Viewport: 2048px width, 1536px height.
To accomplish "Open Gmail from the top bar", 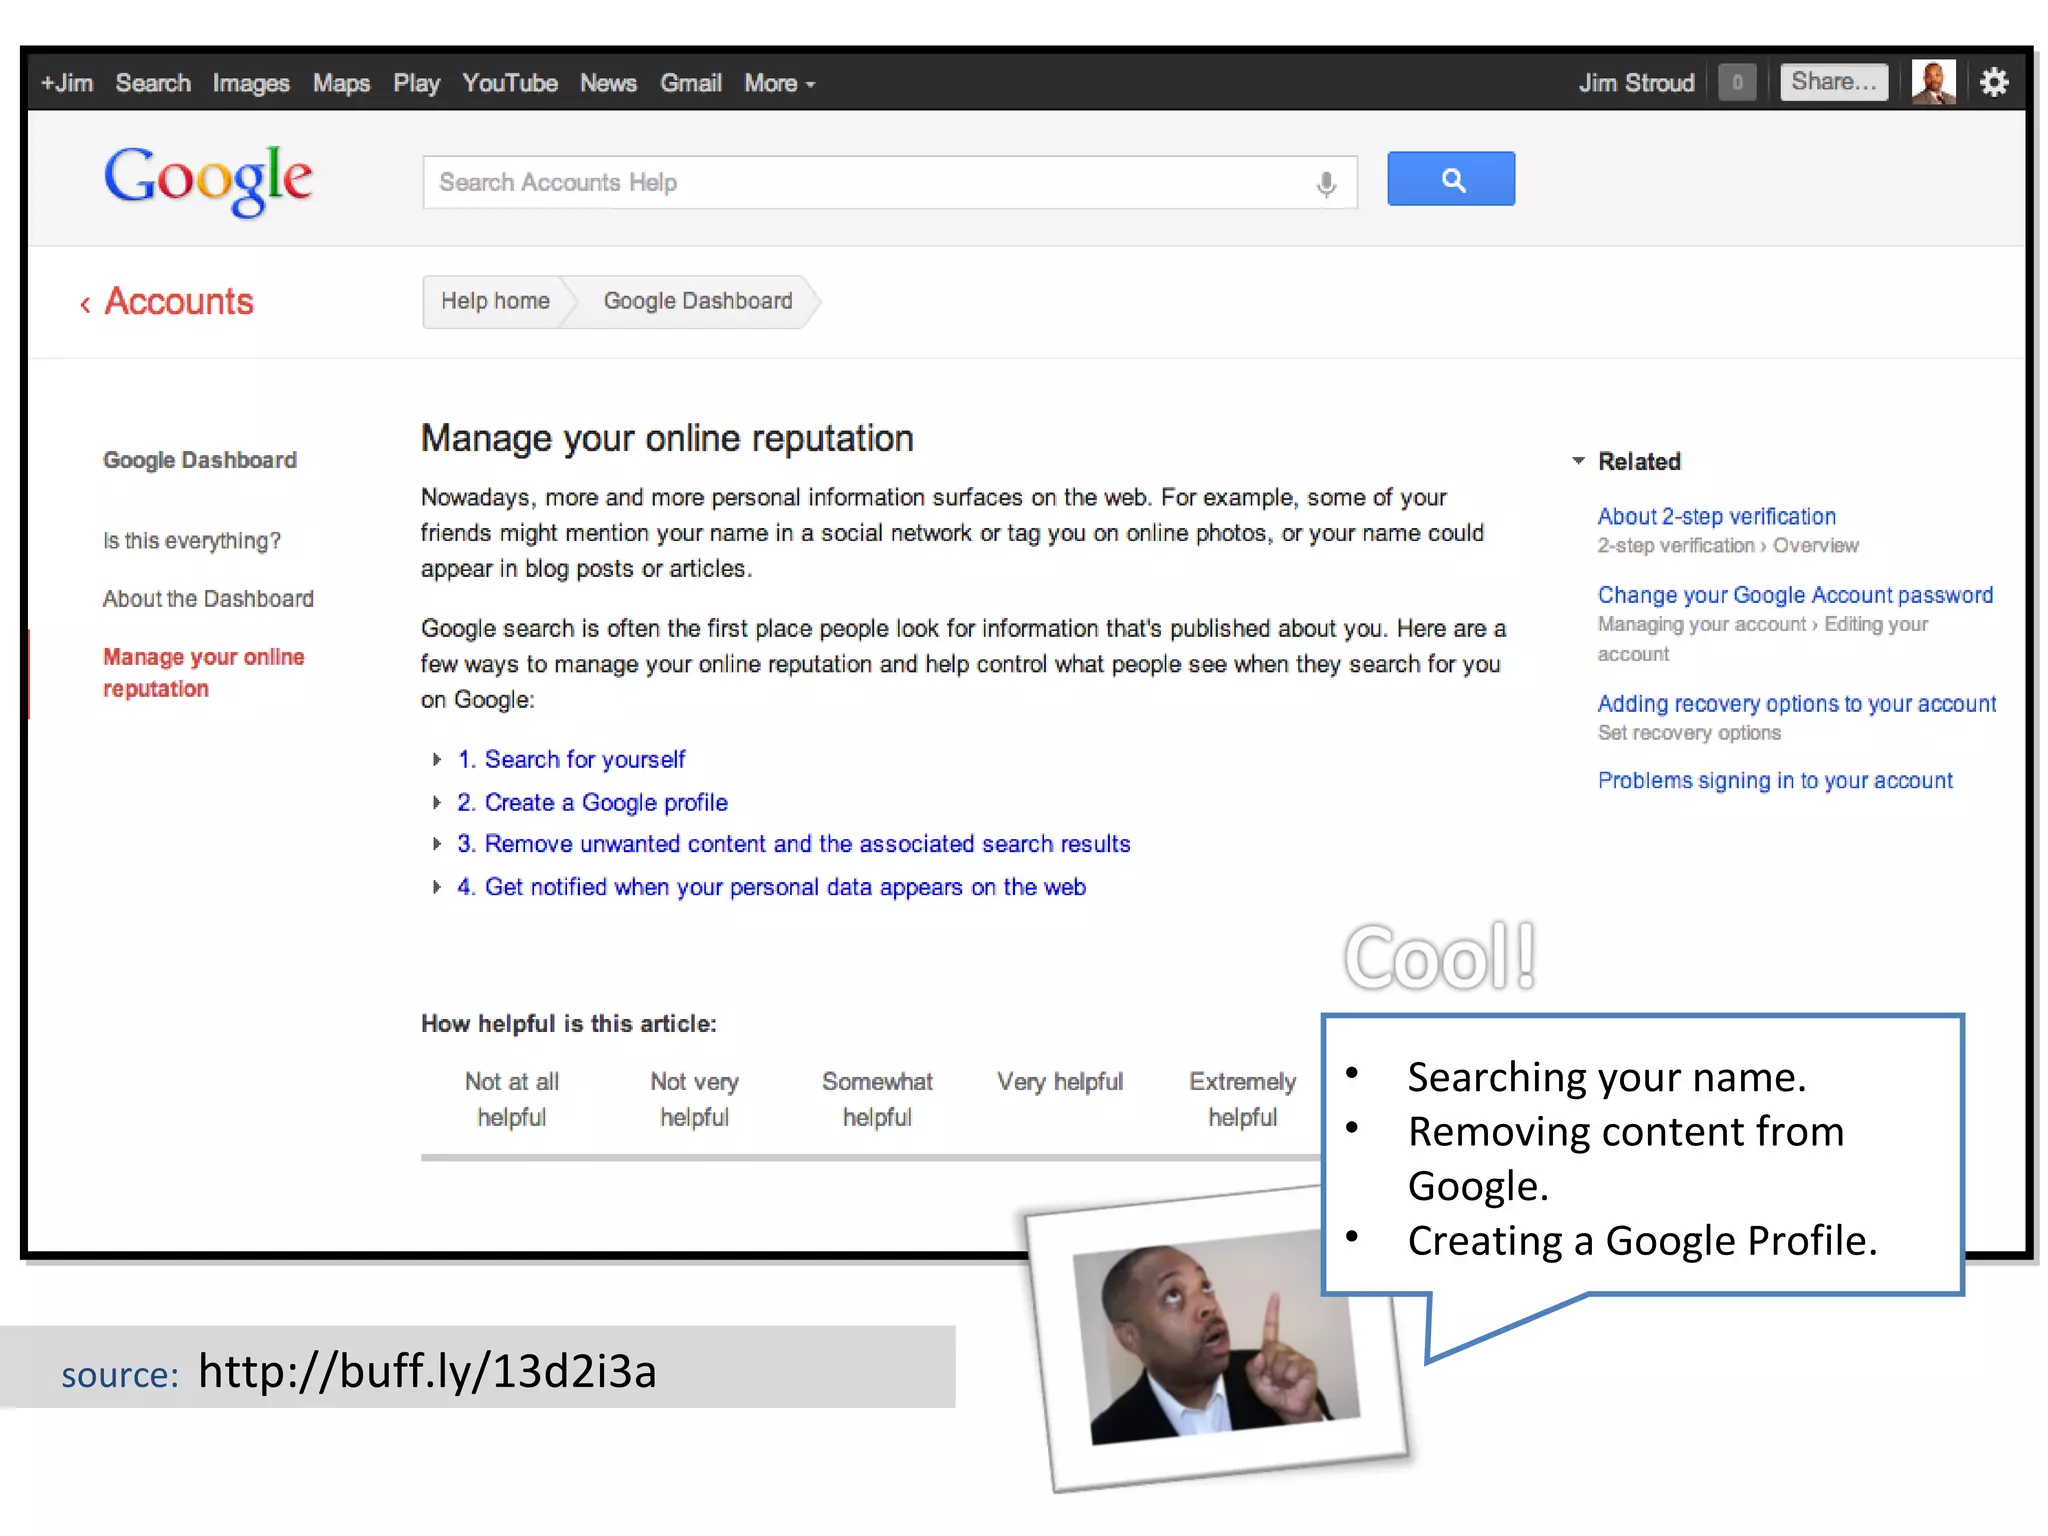I will pyautogui.click(x=691, y=83).
